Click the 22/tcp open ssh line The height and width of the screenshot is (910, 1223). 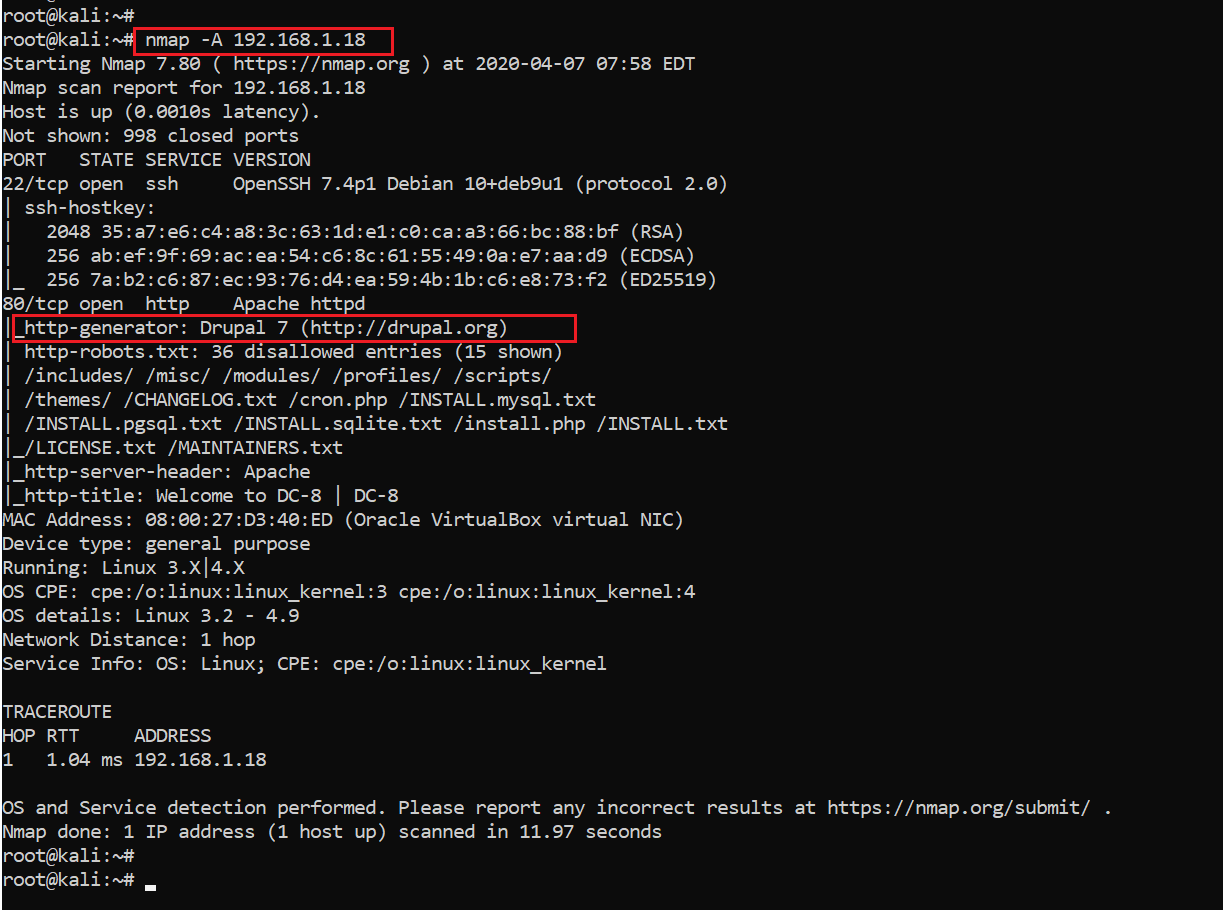(90, 184)
